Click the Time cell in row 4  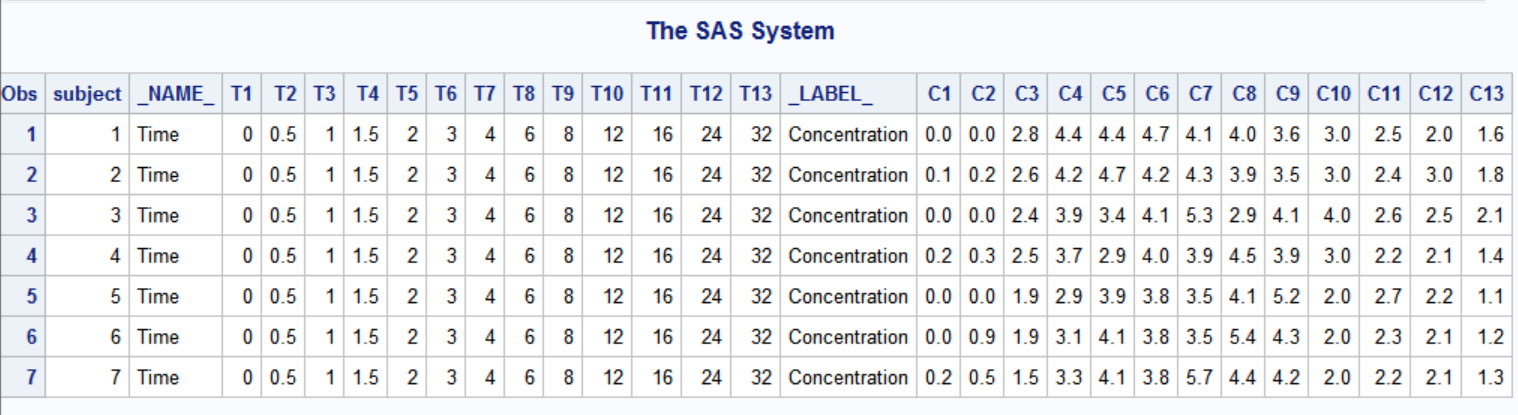158,256
